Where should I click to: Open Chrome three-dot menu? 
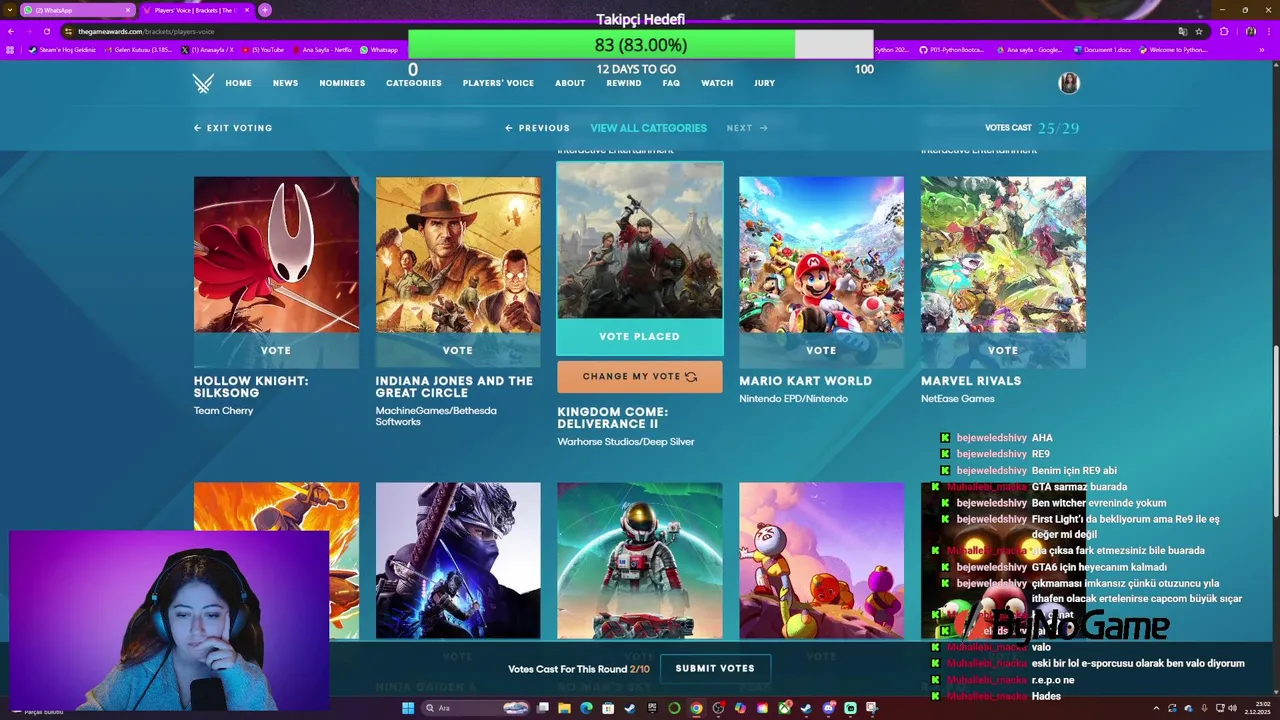point(1268,31)
